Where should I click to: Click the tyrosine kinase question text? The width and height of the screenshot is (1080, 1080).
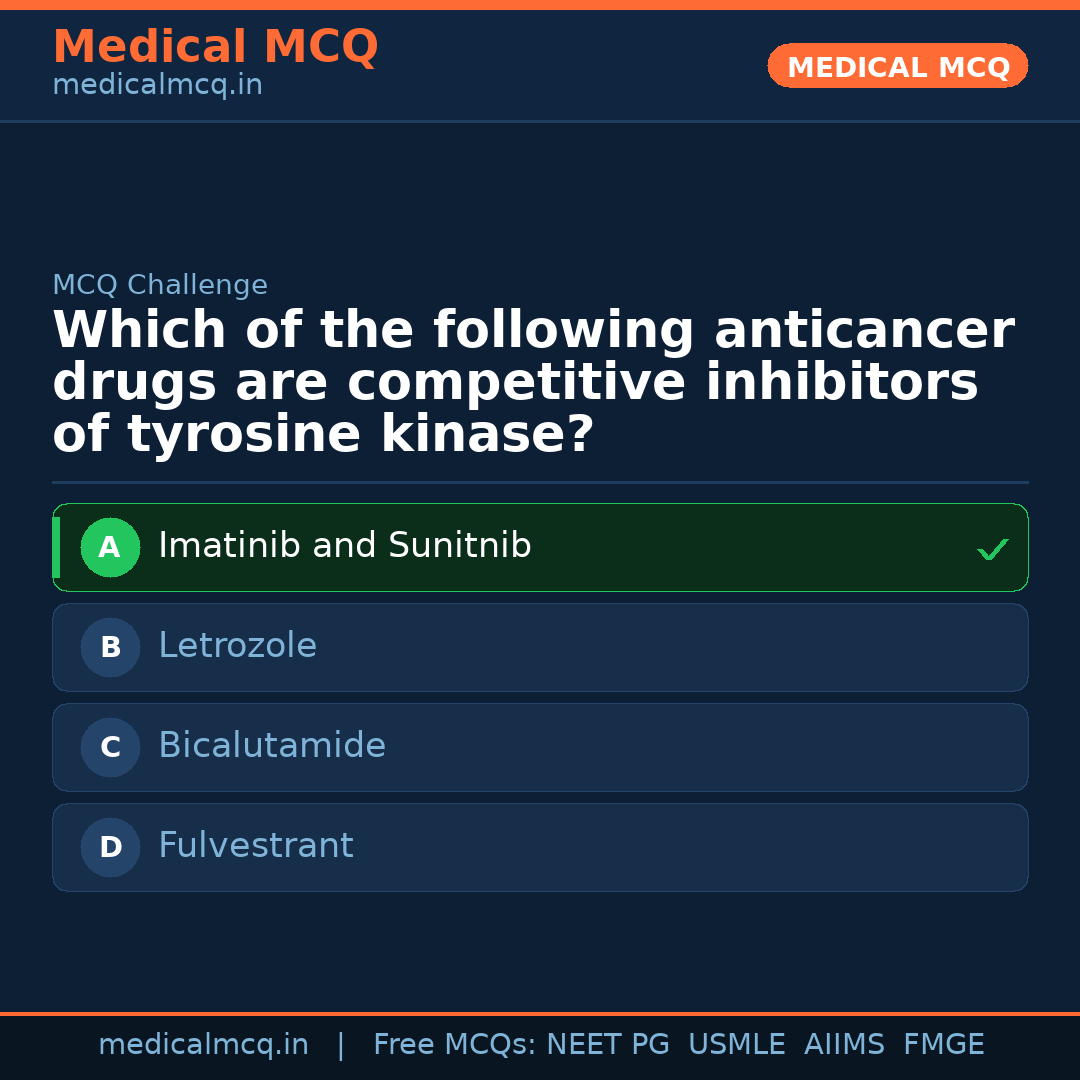point(533,383)
